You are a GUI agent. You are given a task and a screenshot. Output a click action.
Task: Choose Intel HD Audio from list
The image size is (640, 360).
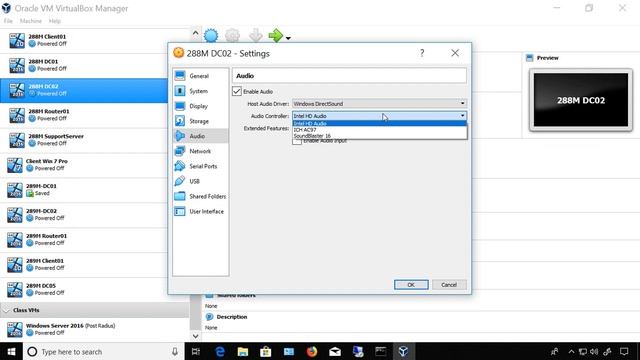tap(379, 123)
